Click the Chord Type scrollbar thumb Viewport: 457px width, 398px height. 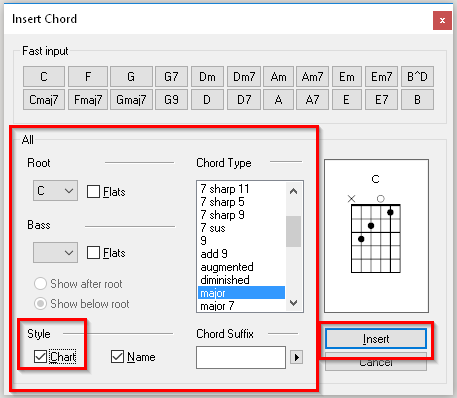click(x=293, y=231)
